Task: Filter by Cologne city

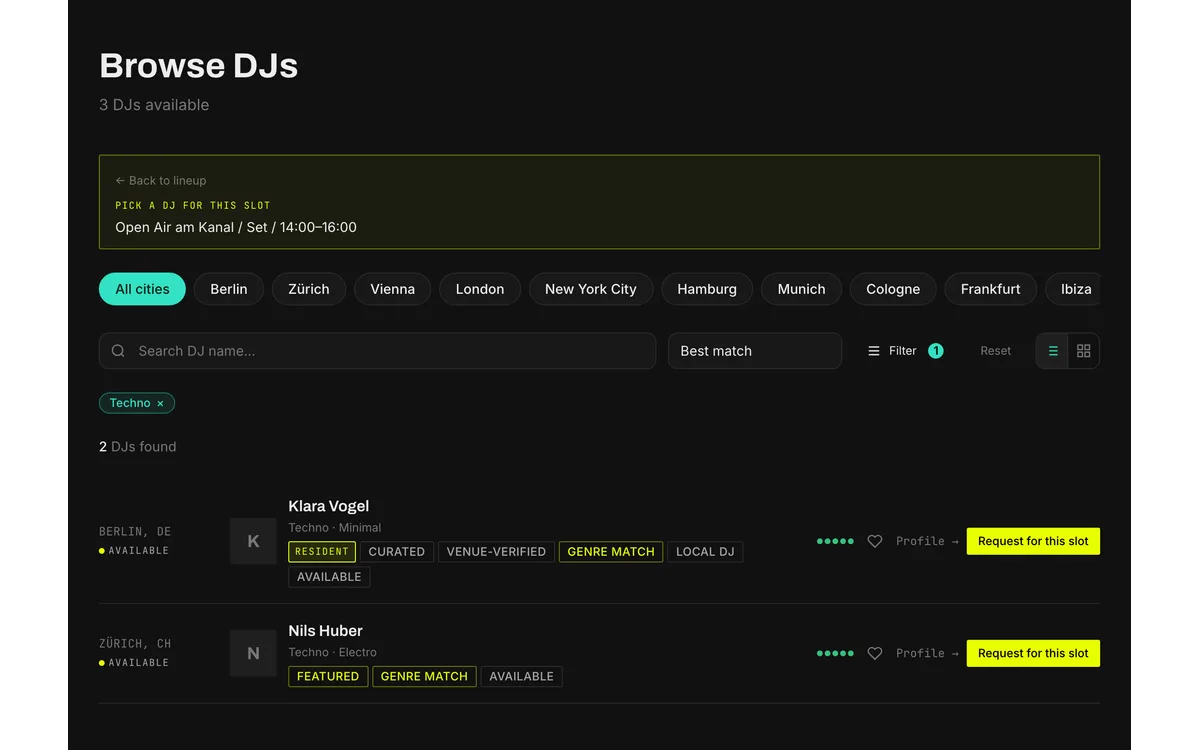Action: [x=893, y=289]
